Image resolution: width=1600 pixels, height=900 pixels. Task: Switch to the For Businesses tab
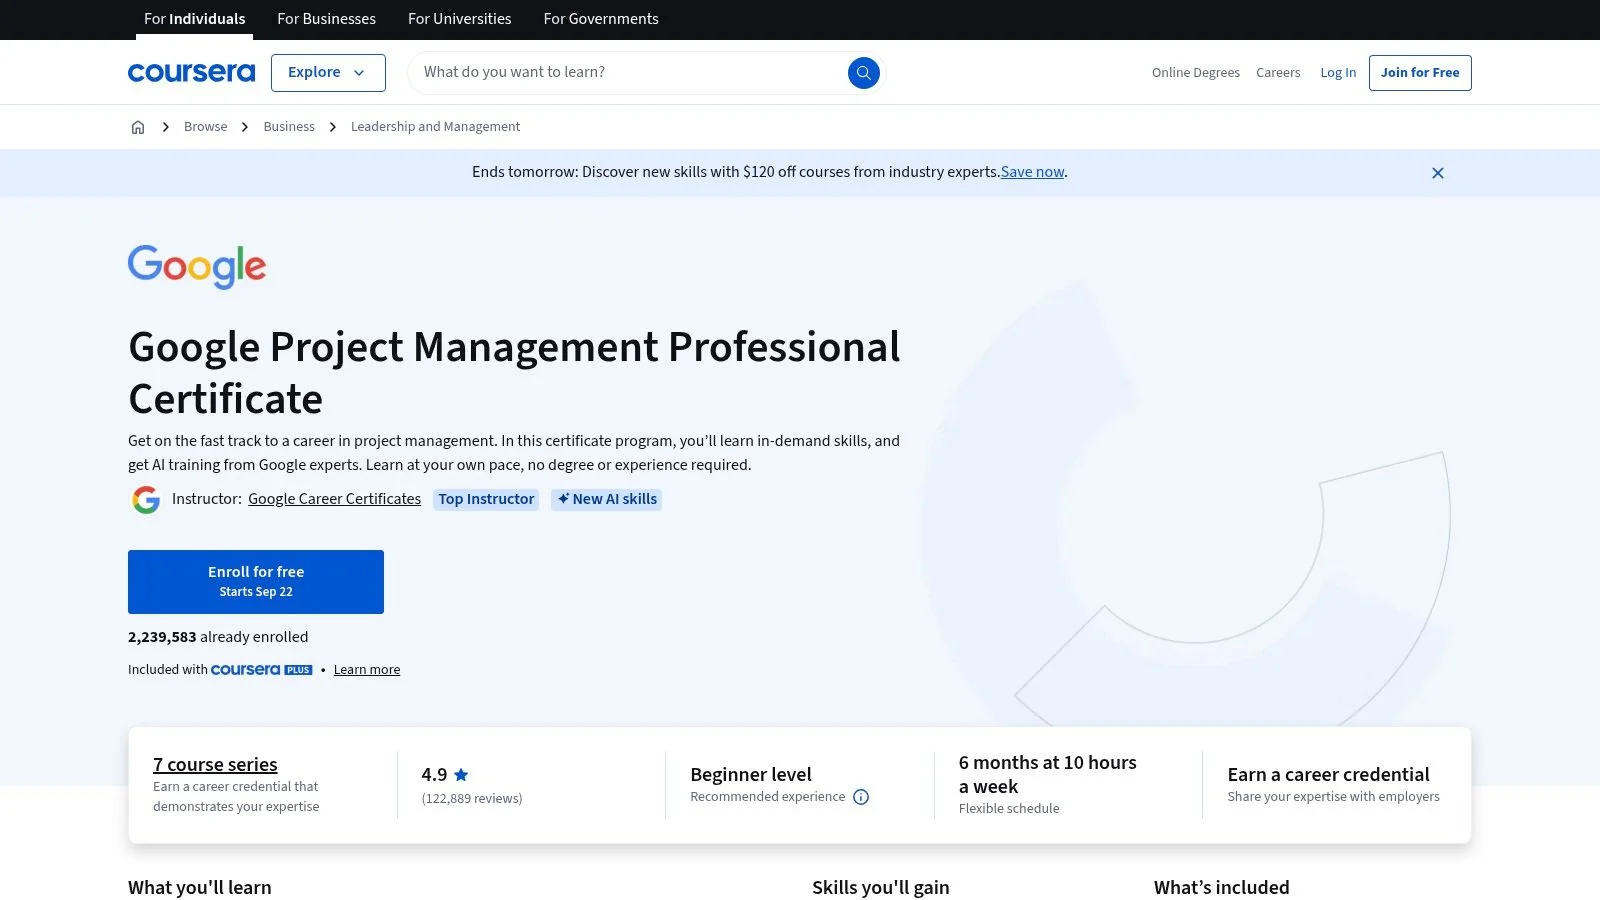point(326,19)
